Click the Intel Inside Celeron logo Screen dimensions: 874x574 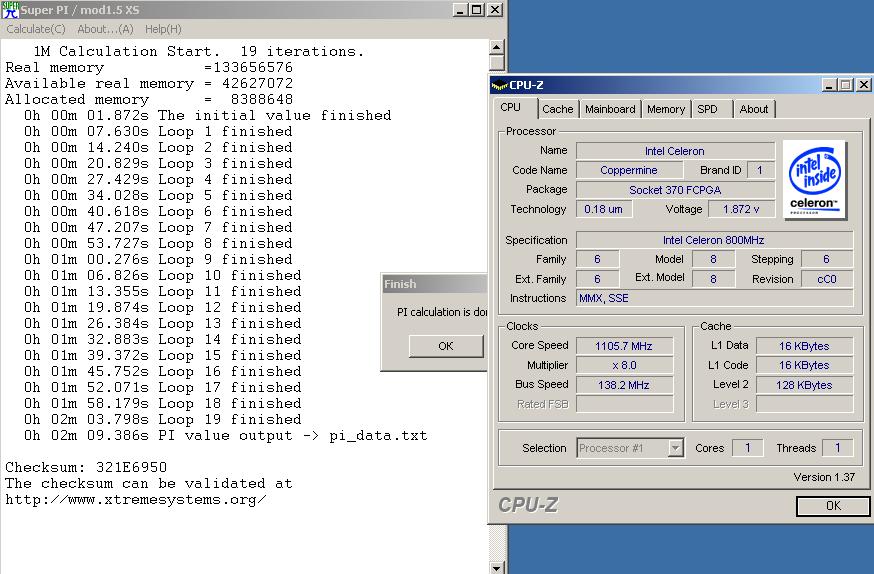[814, 179]
